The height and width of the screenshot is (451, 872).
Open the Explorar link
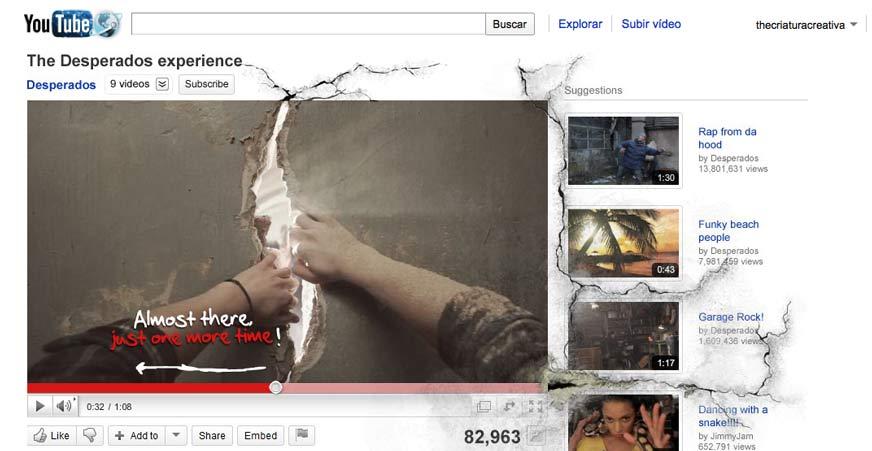[x=580, y=24]
